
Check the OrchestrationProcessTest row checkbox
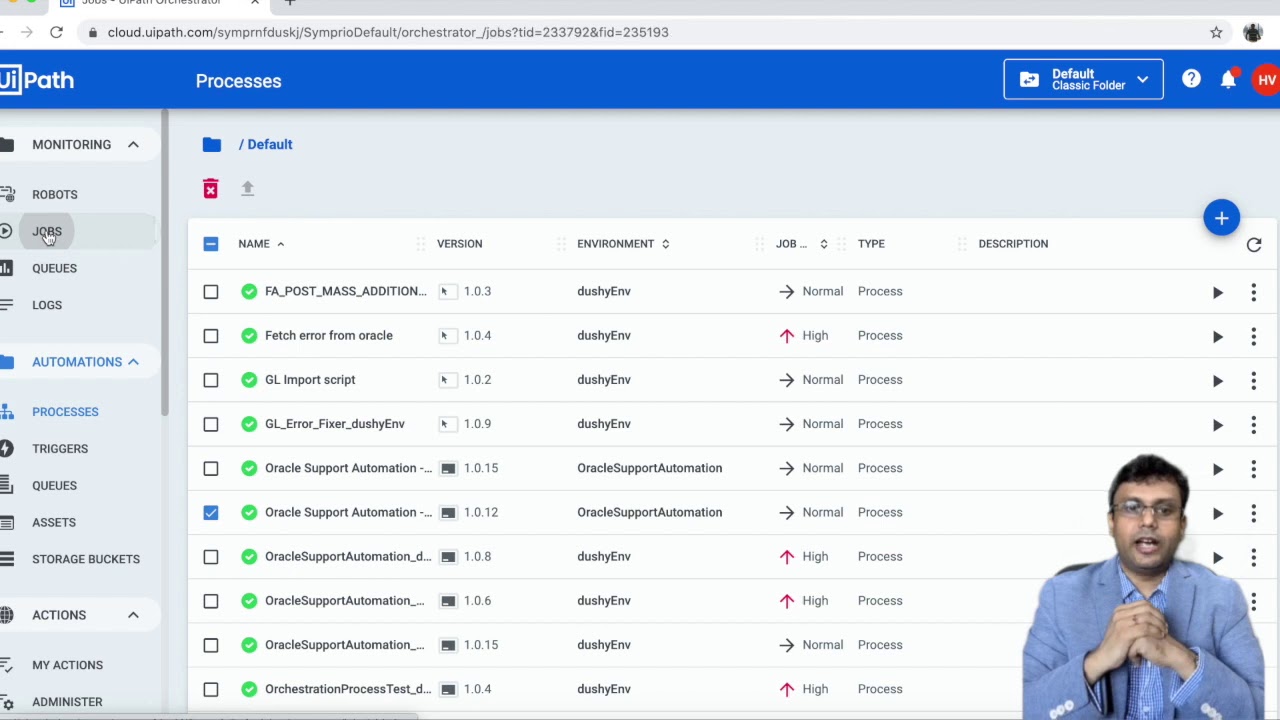pyautogui.click(x=210, y=689)
